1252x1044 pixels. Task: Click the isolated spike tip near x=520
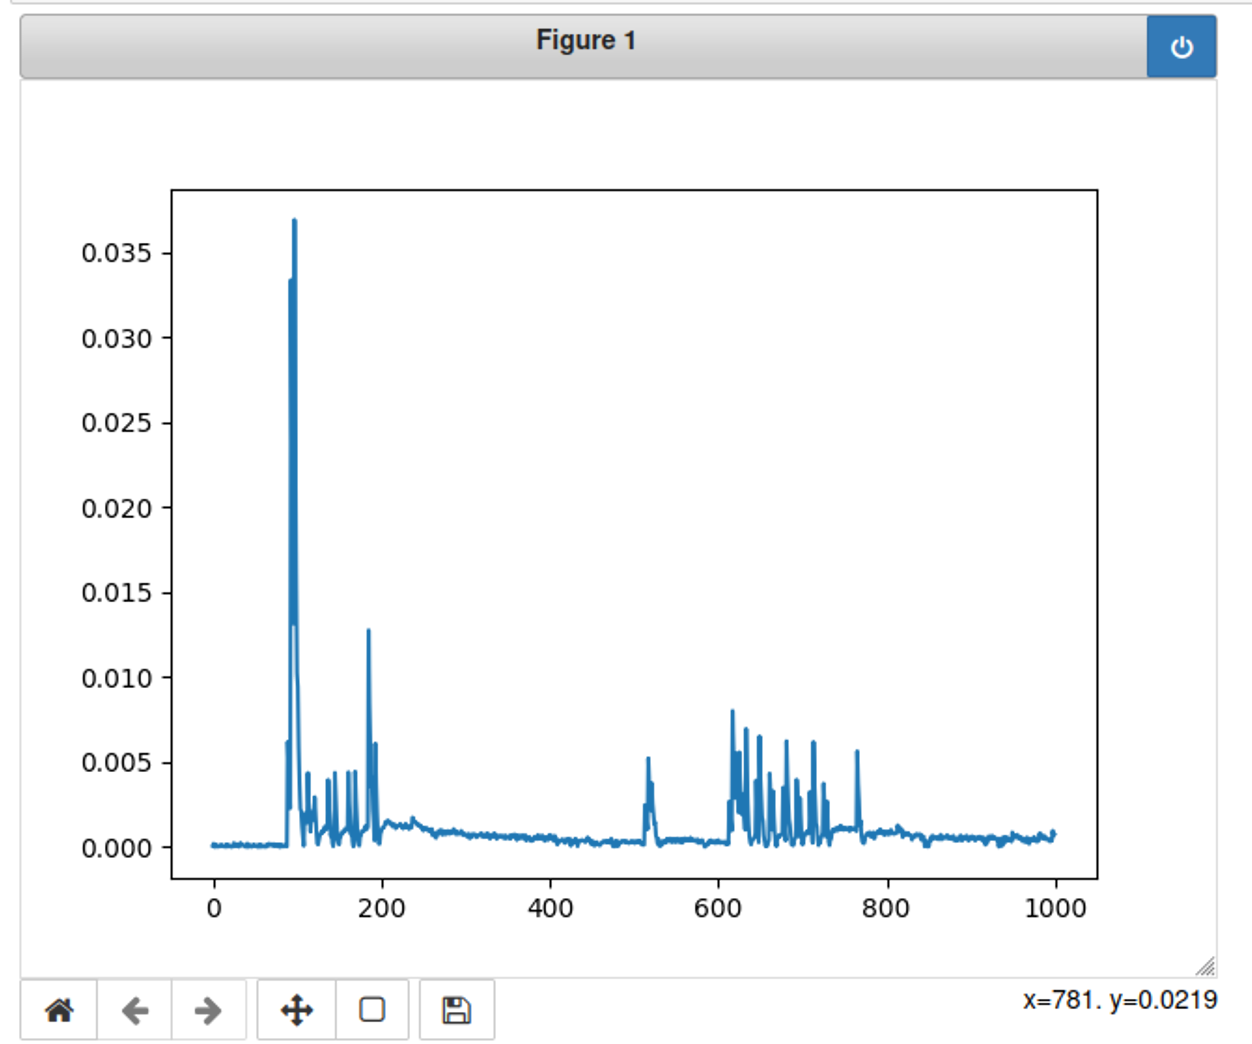coord(648,759)
